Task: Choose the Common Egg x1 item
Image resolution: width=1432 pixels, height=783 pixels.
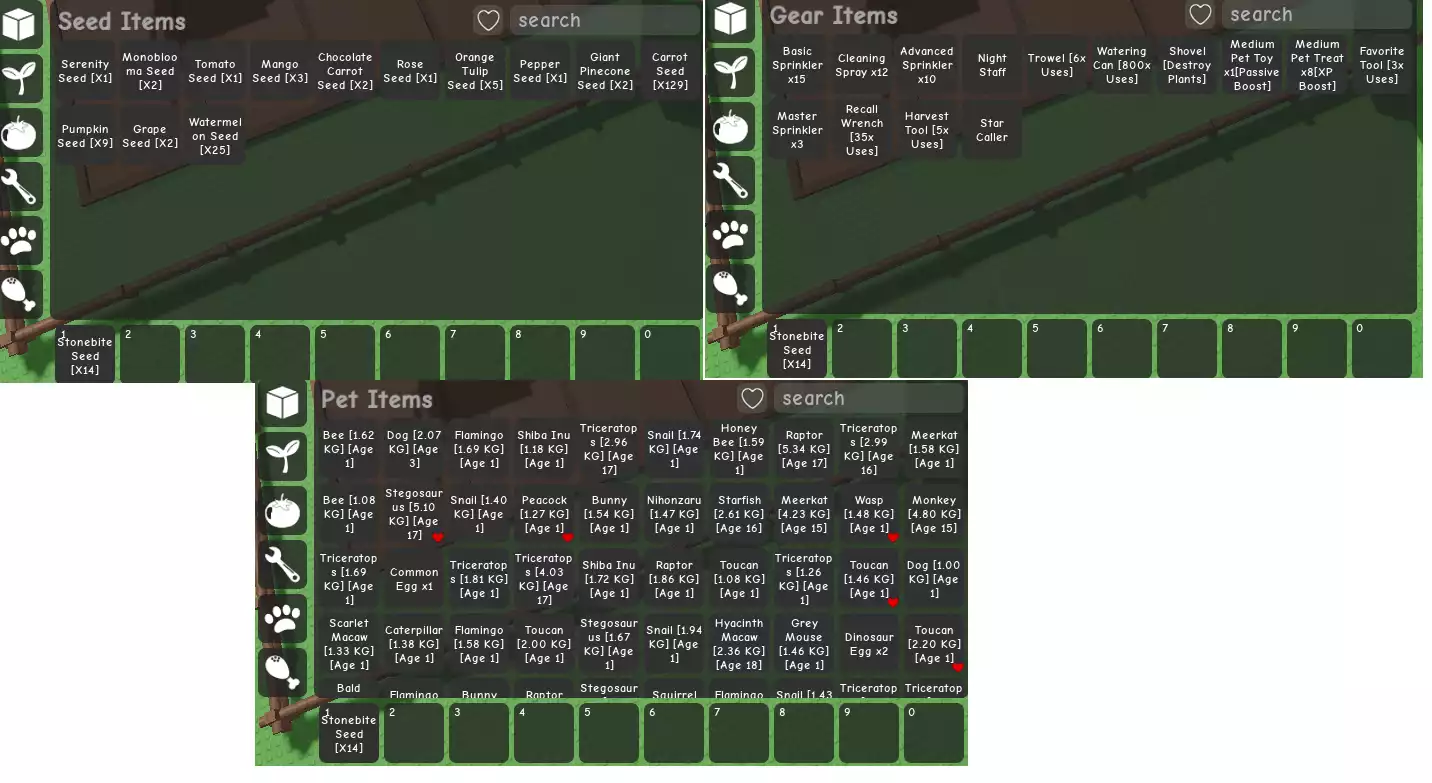Action: pos(414,580)
